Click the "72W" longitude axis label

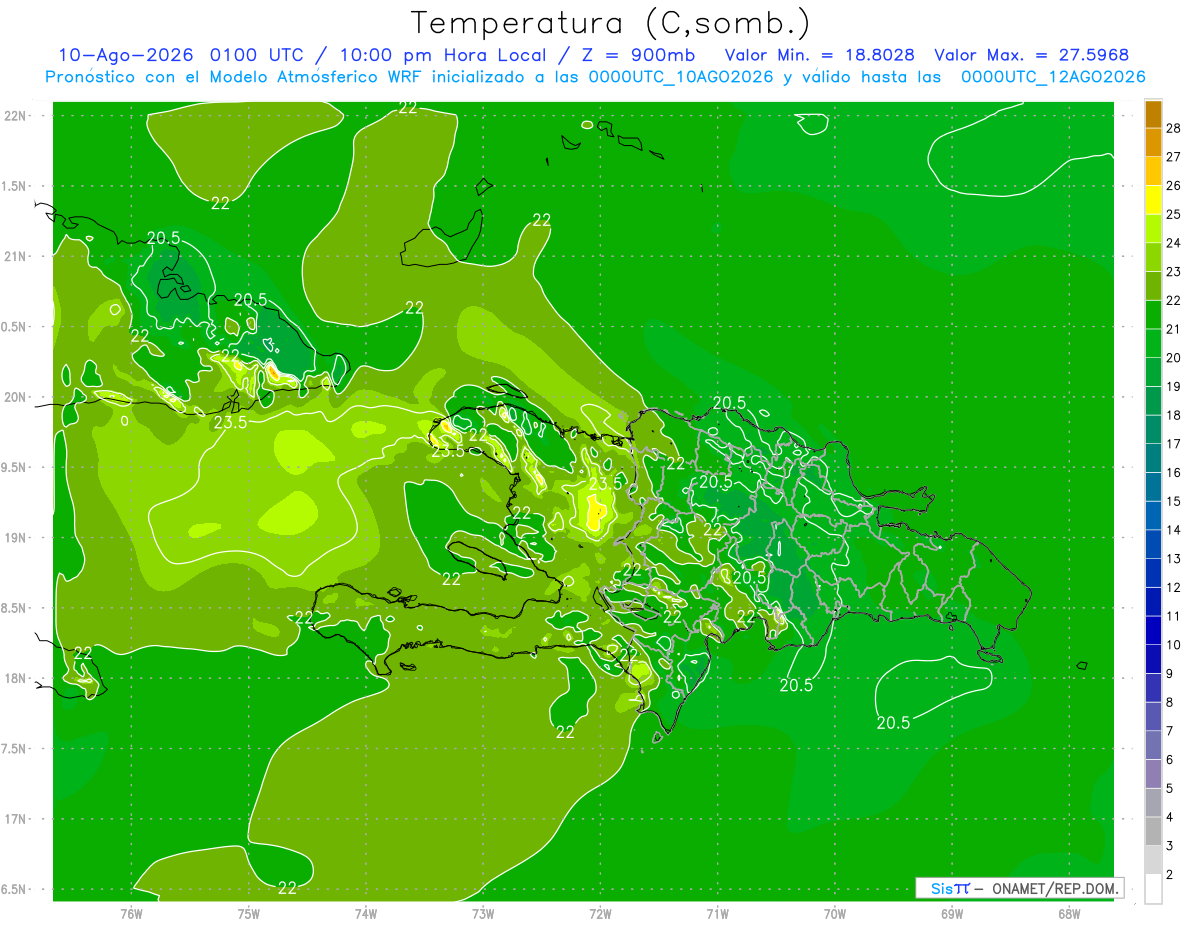tap(600, 914)
